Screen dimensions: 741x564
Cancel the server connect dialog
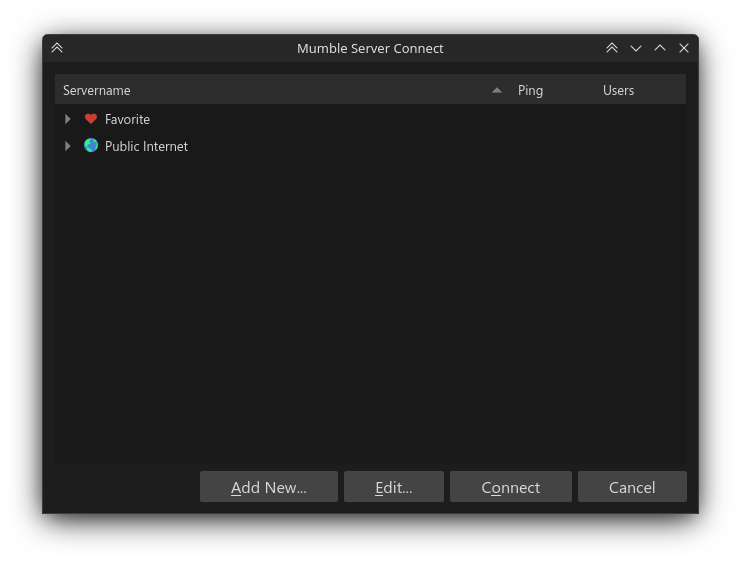(632, 487)
